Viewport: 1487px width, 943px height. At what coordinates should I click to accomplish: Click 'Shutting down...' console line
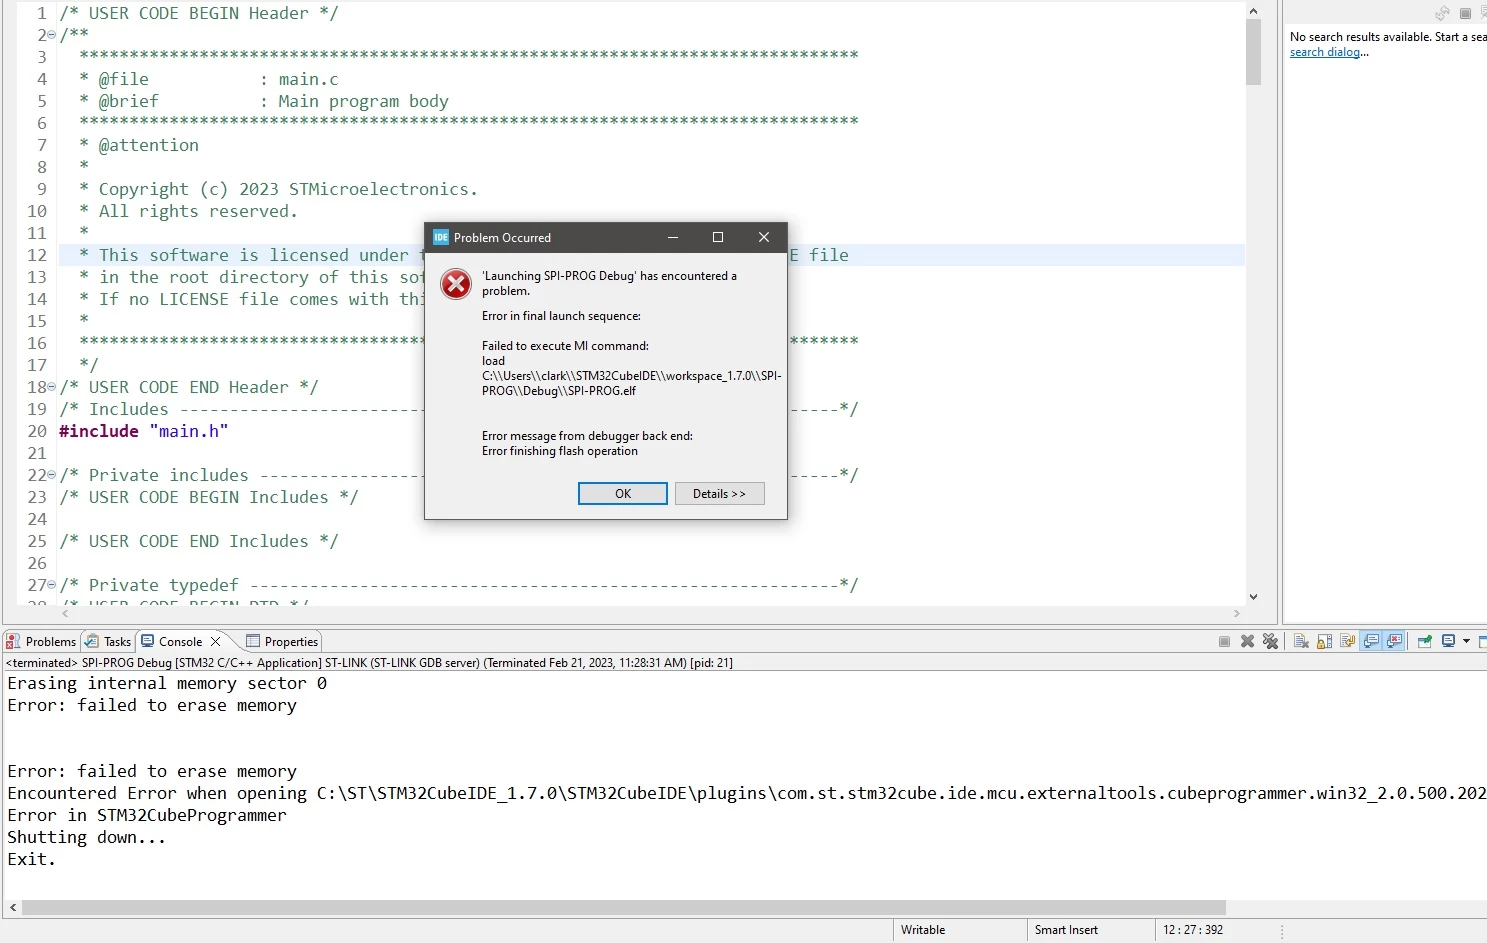[87, 838]
